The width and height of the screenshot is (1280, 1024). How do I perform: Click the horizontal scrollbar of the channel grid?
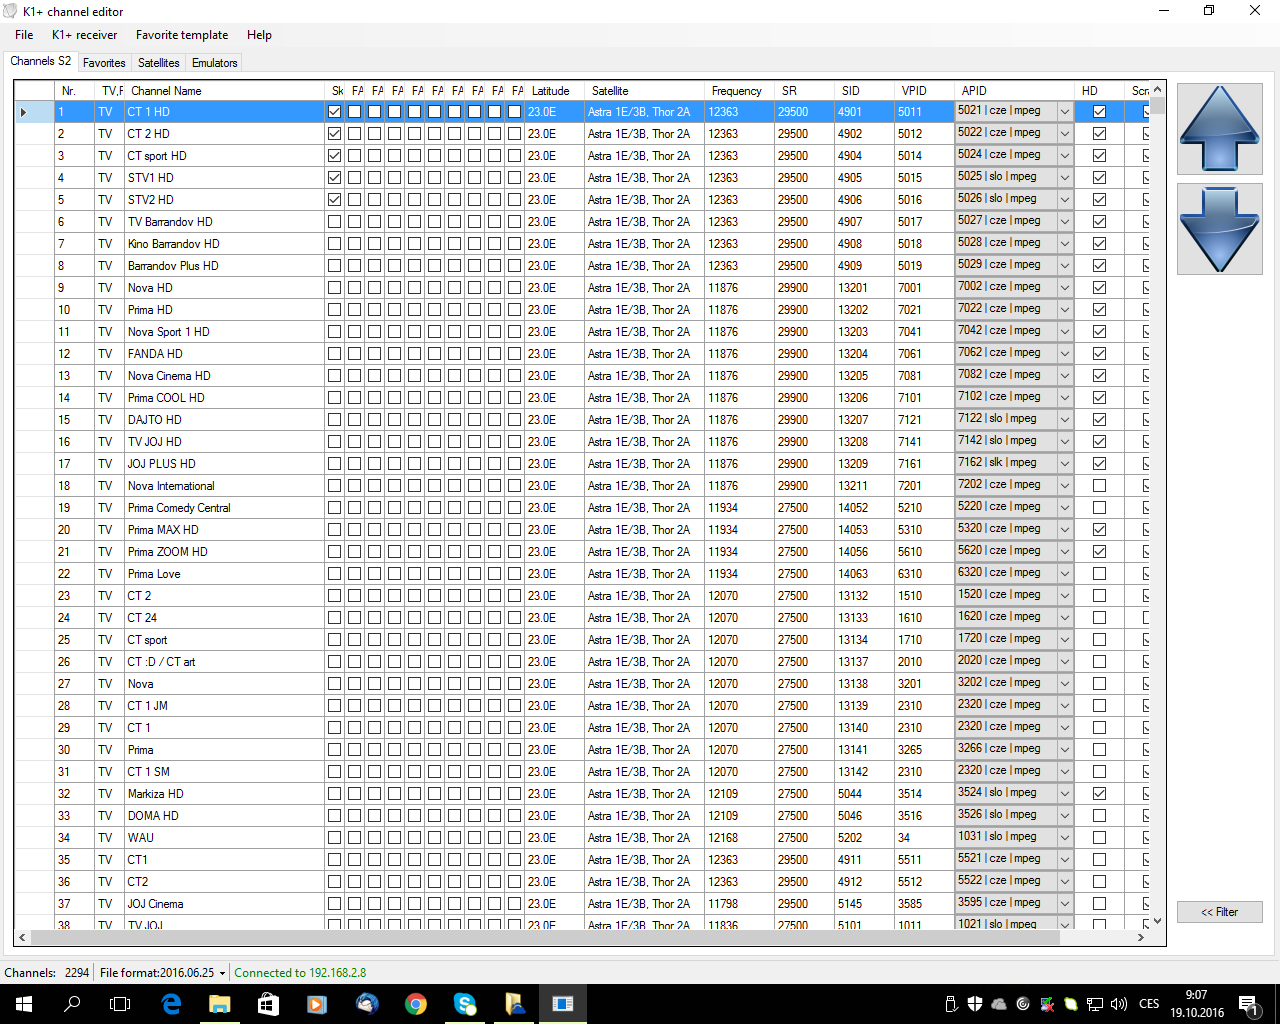600,938
